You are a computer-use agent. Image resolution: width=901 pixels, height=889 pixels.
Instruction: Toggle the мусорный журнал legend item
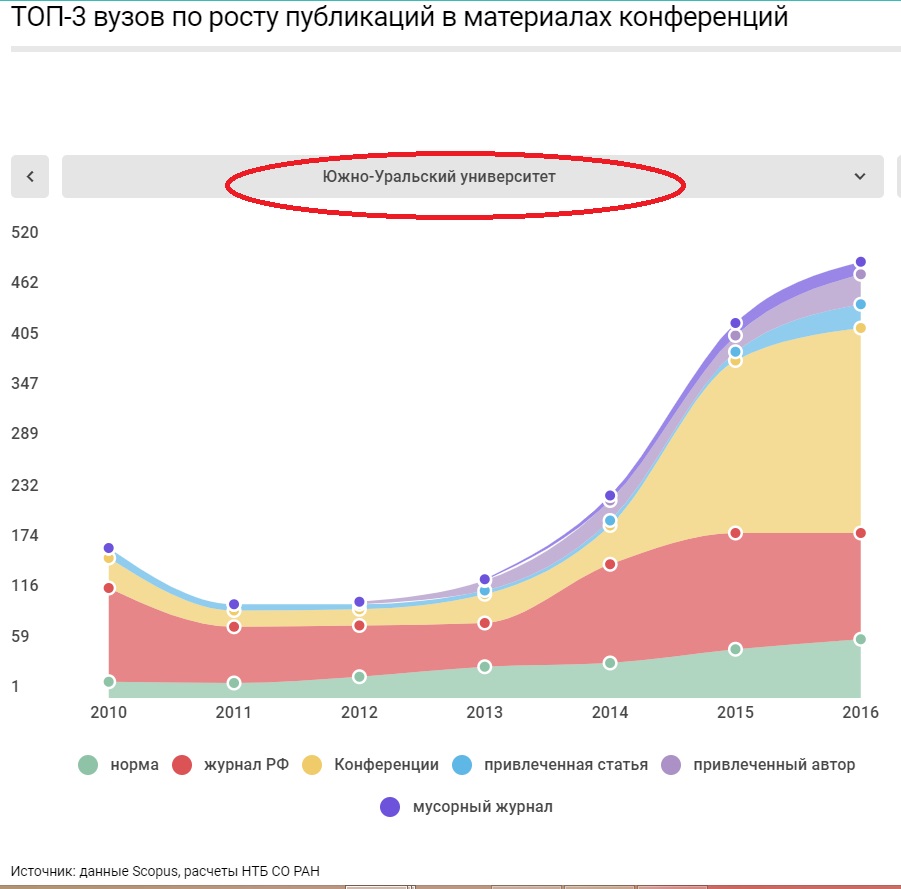(x=482, y=807)
